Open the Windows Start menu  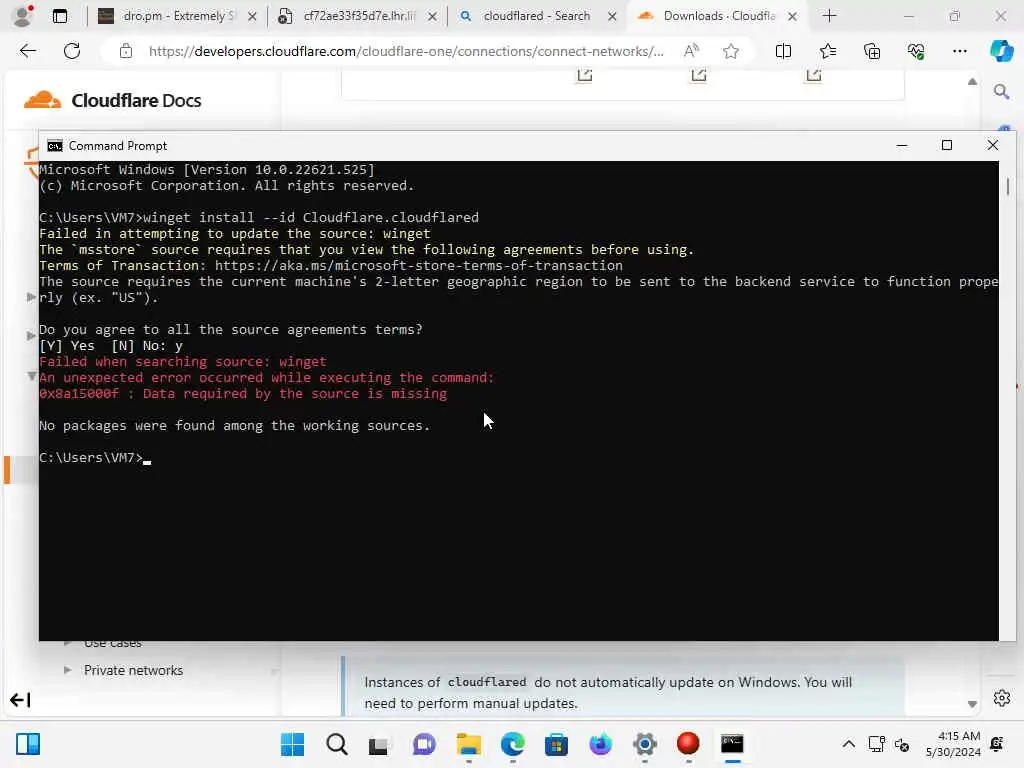[292, 744]
